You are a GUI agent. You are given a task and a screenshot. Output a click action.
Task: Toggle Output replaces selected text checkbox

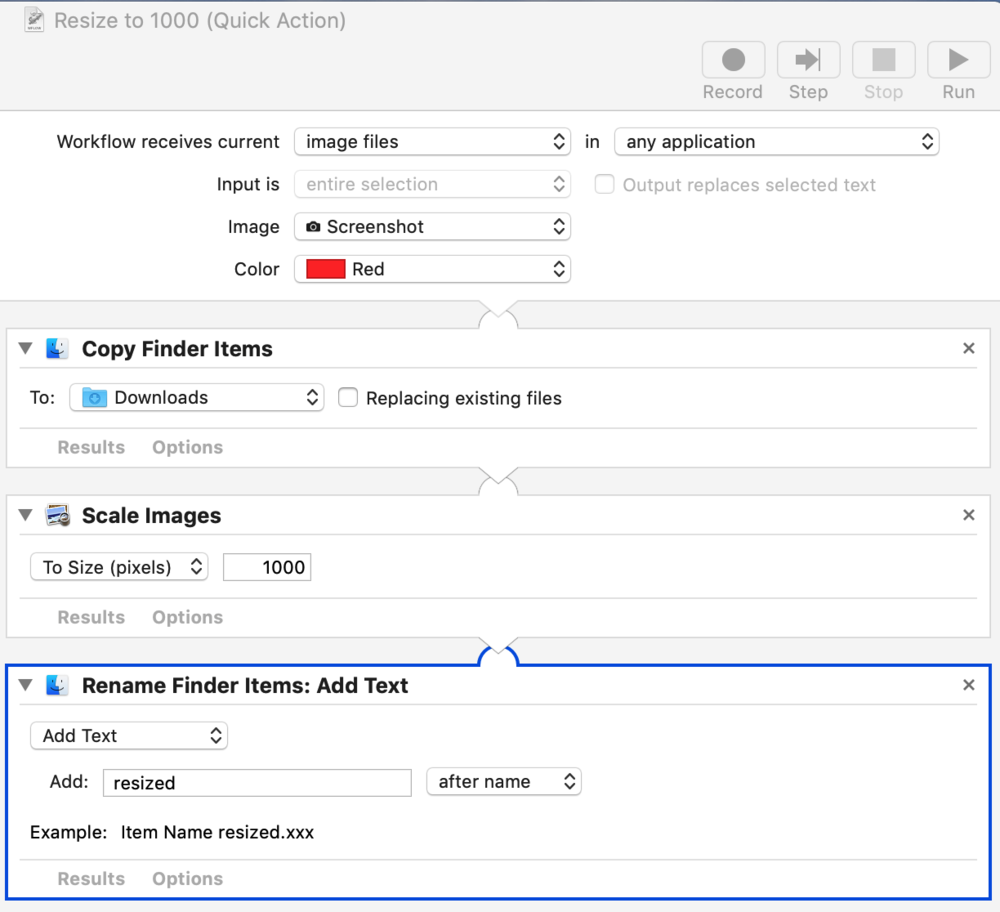[x=604, y=184]
